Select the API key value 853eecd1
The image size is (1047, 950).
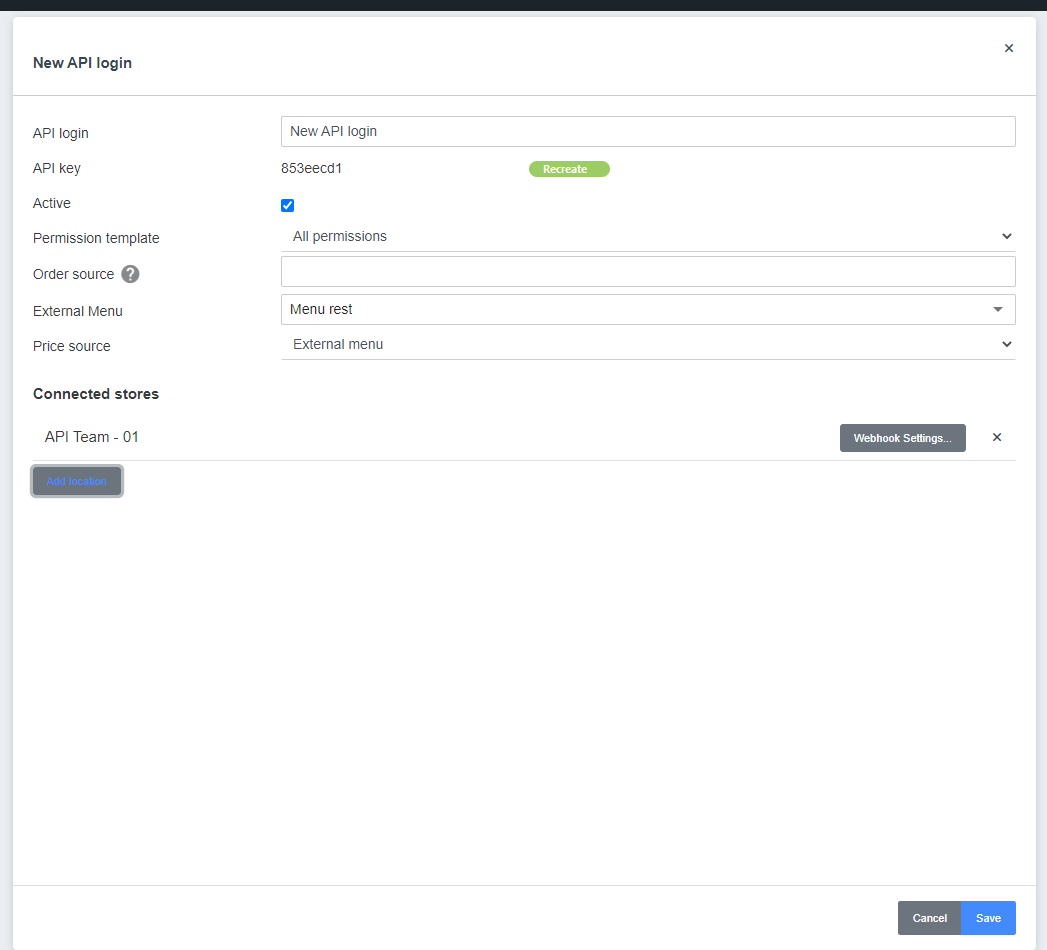tap(312, 169)
